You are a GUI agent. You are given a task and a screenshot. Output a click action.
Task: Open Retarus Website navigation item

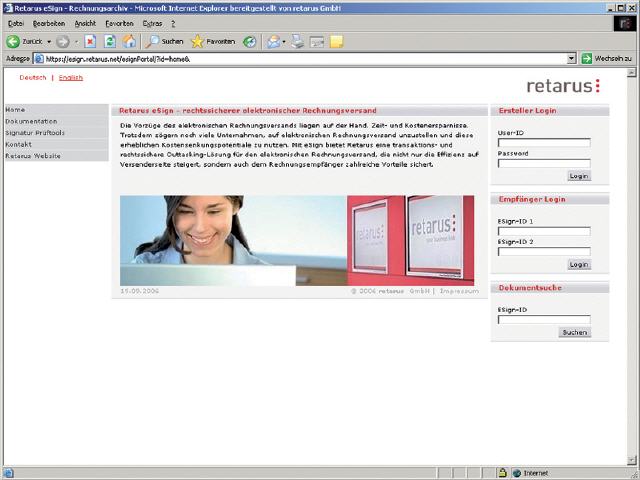pyautogui.click(x=57, y=156)
